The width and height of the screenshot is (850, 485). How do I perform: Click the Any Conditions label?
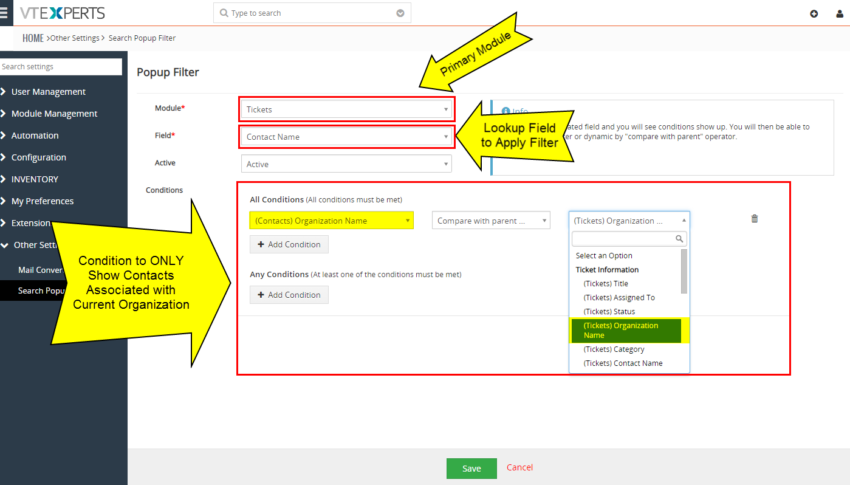pos(279,274)
